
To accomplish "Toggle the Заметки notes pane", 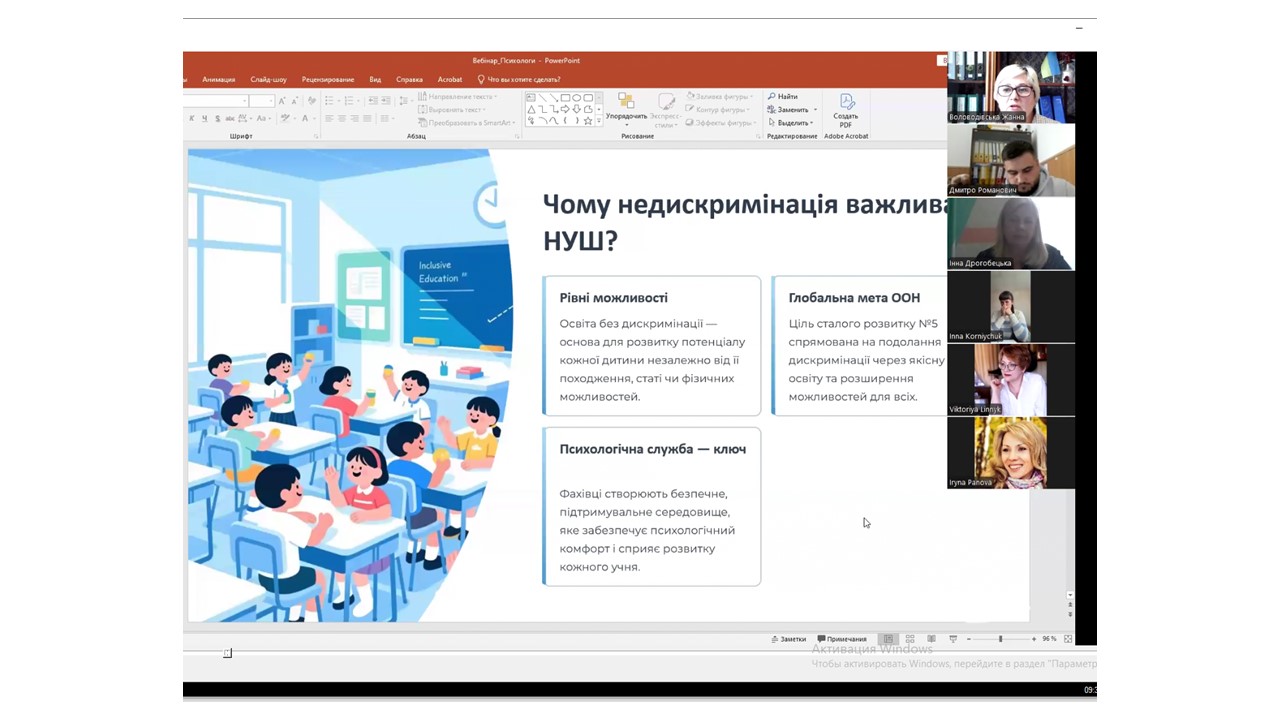I will pyautogui.click(x=788, y=639).
